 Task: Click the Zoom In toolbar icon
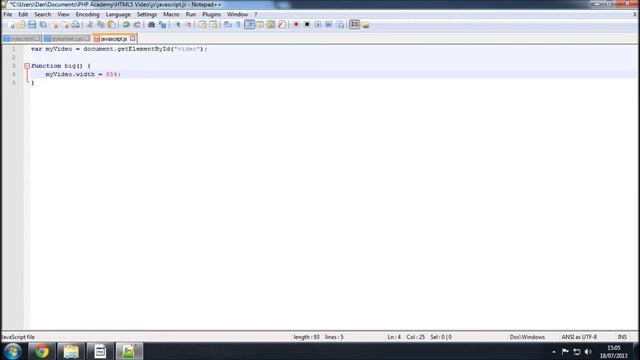(178, 25)
